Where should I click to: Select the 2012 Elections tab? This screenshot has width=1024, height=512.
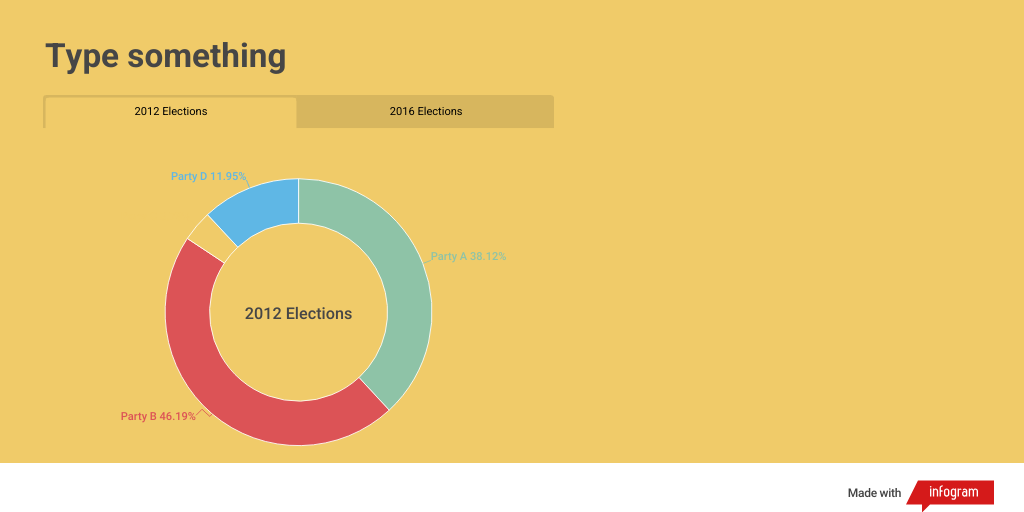click(x=171, y=111)
